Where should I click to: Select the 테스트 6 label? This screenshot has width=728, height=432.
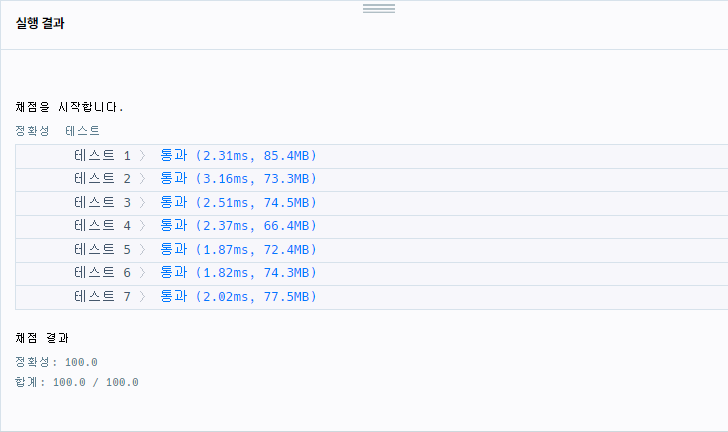(102, 272)
